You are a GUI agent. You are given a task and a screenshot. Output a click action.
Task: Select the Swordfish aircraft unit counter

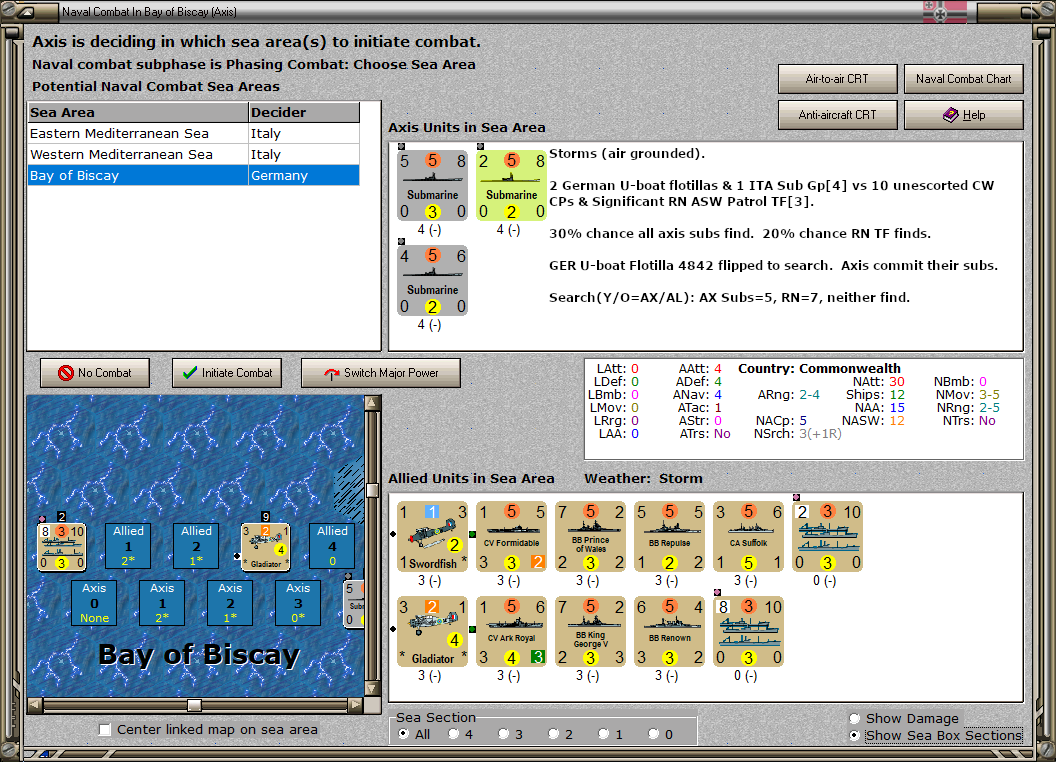click(x=432, y=536)
